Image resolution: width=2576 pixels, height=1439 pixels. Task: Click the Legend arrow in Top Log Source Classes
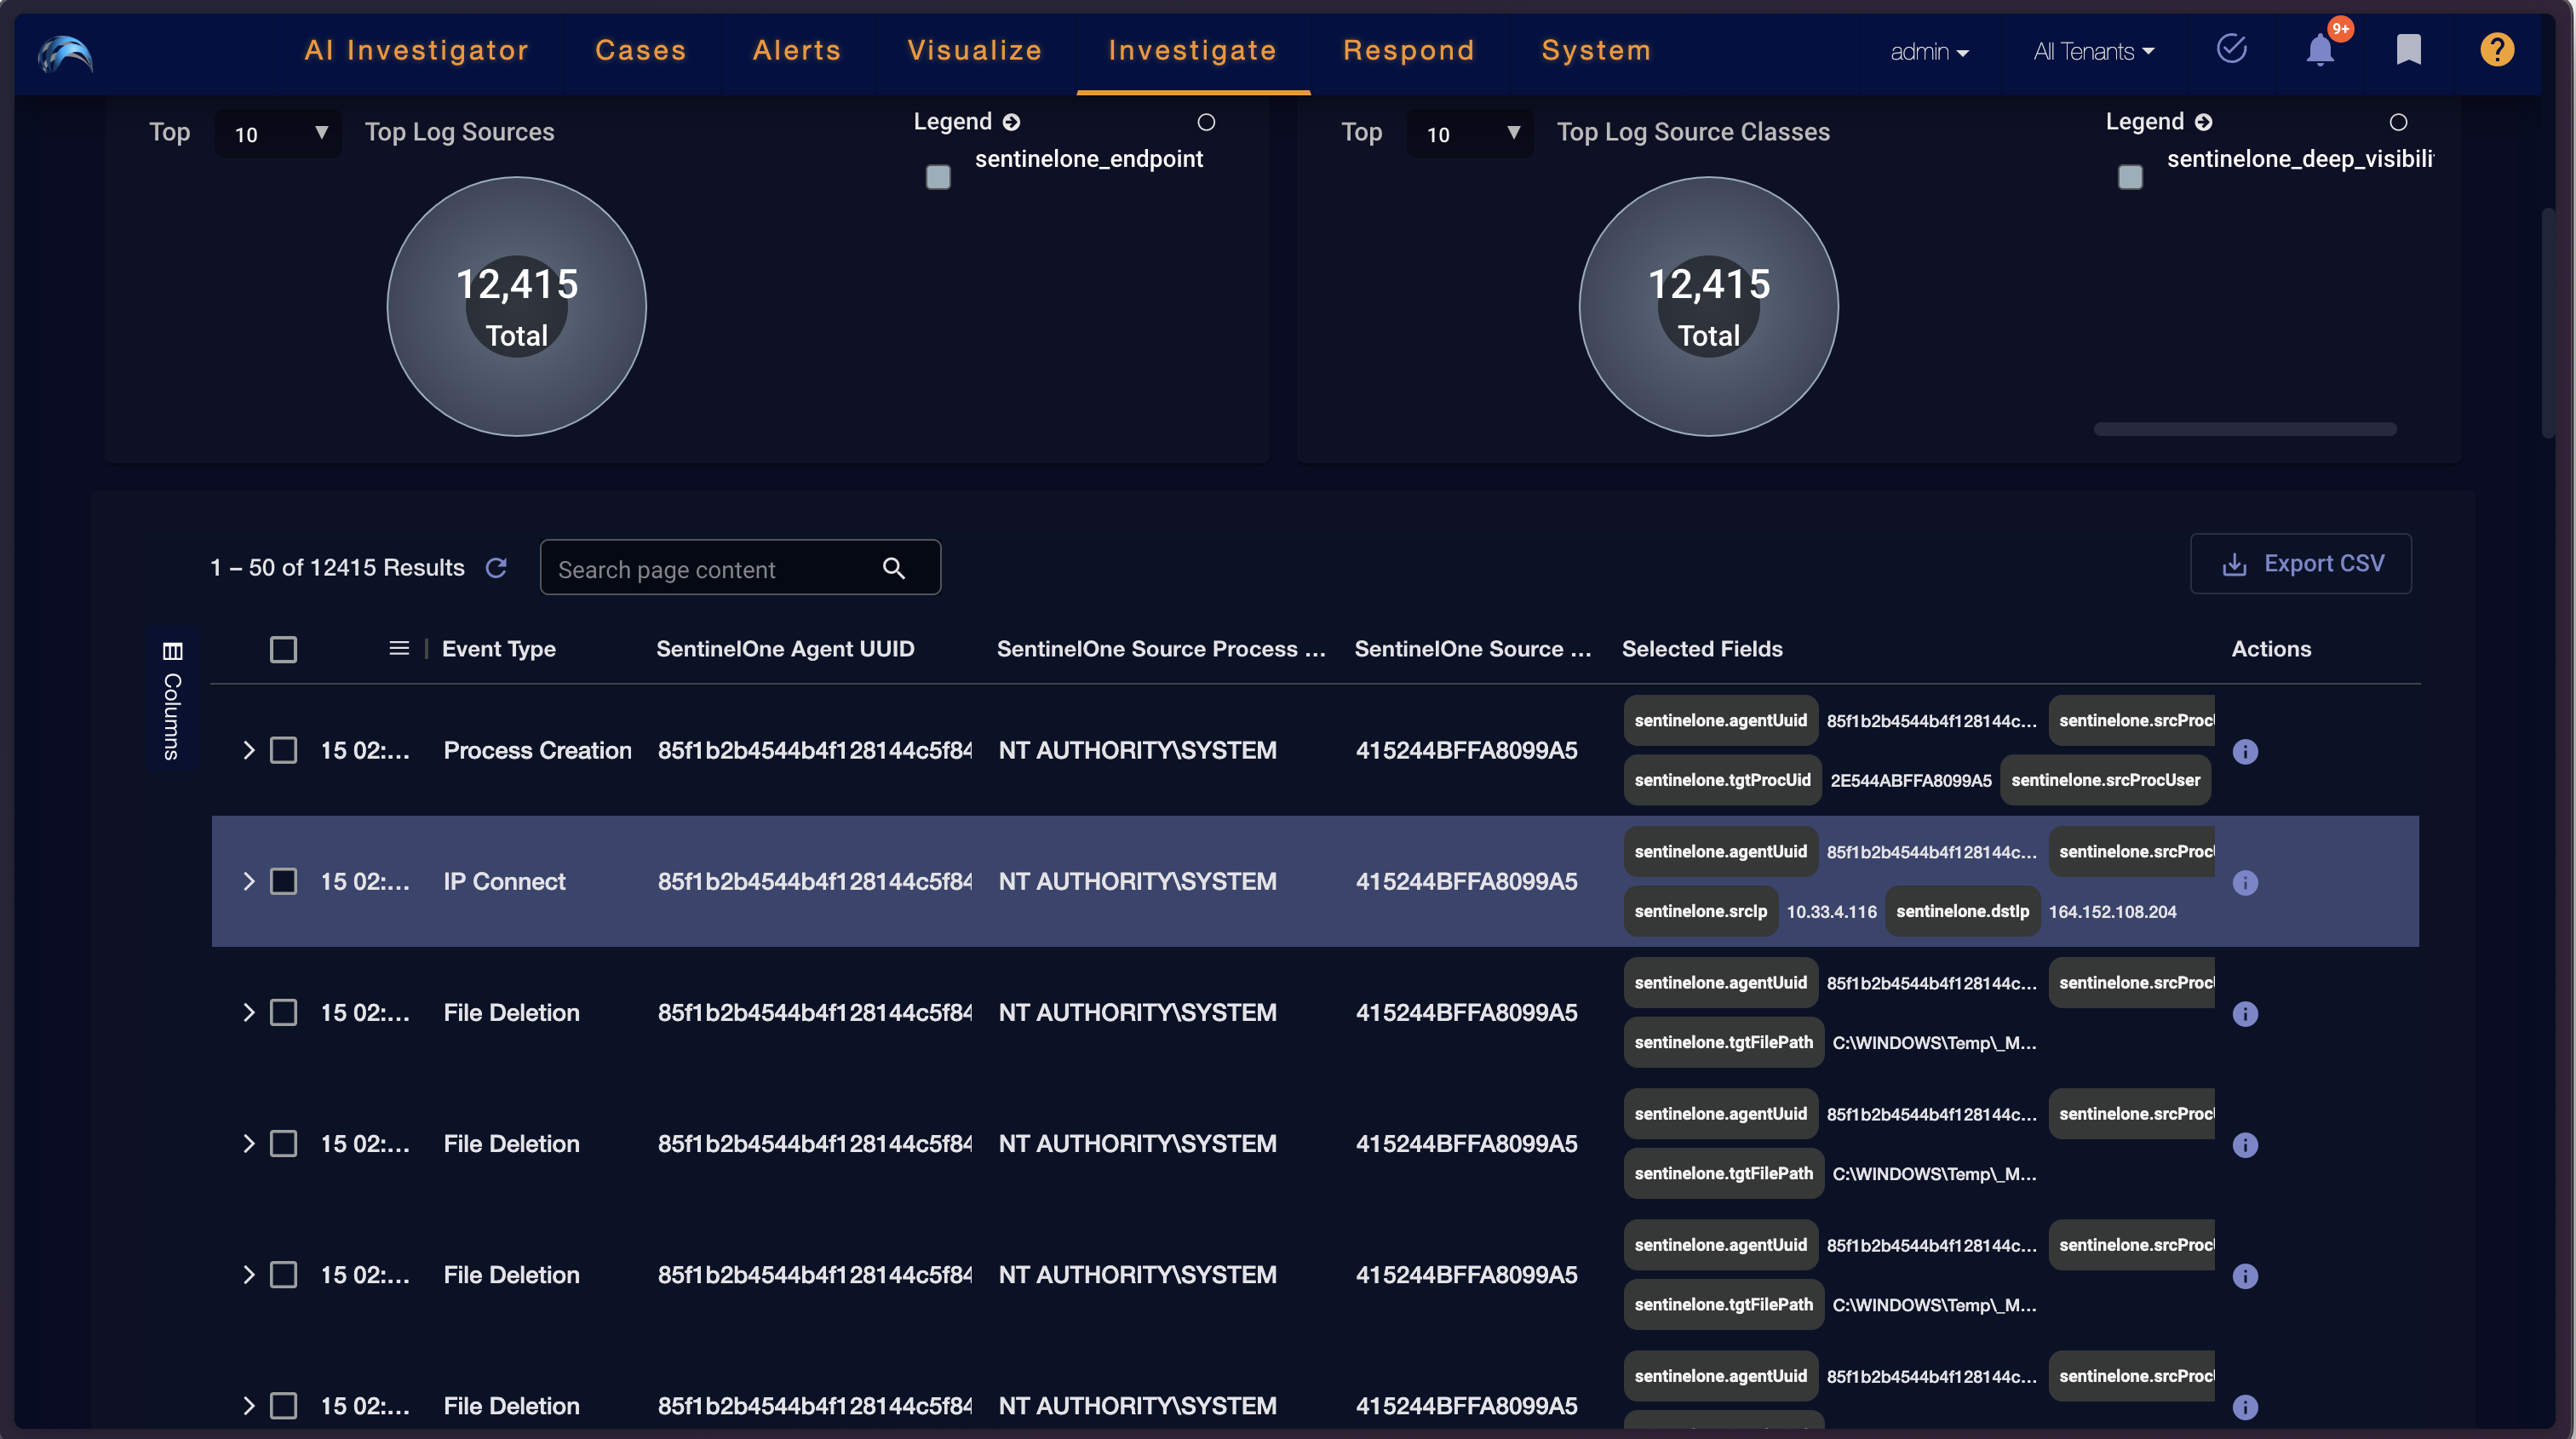(x=2204, y=122)
